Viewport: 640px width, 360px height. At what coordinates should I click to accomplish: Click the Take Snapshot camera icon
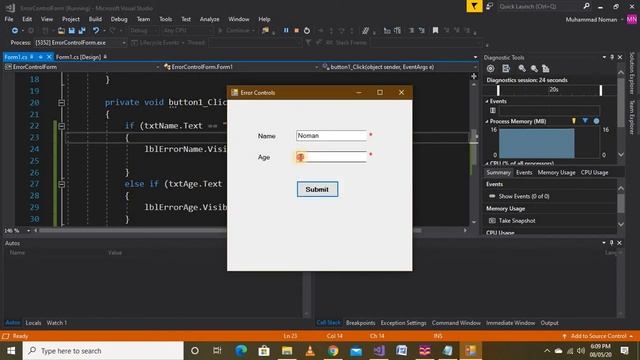(x=492, y=221)
